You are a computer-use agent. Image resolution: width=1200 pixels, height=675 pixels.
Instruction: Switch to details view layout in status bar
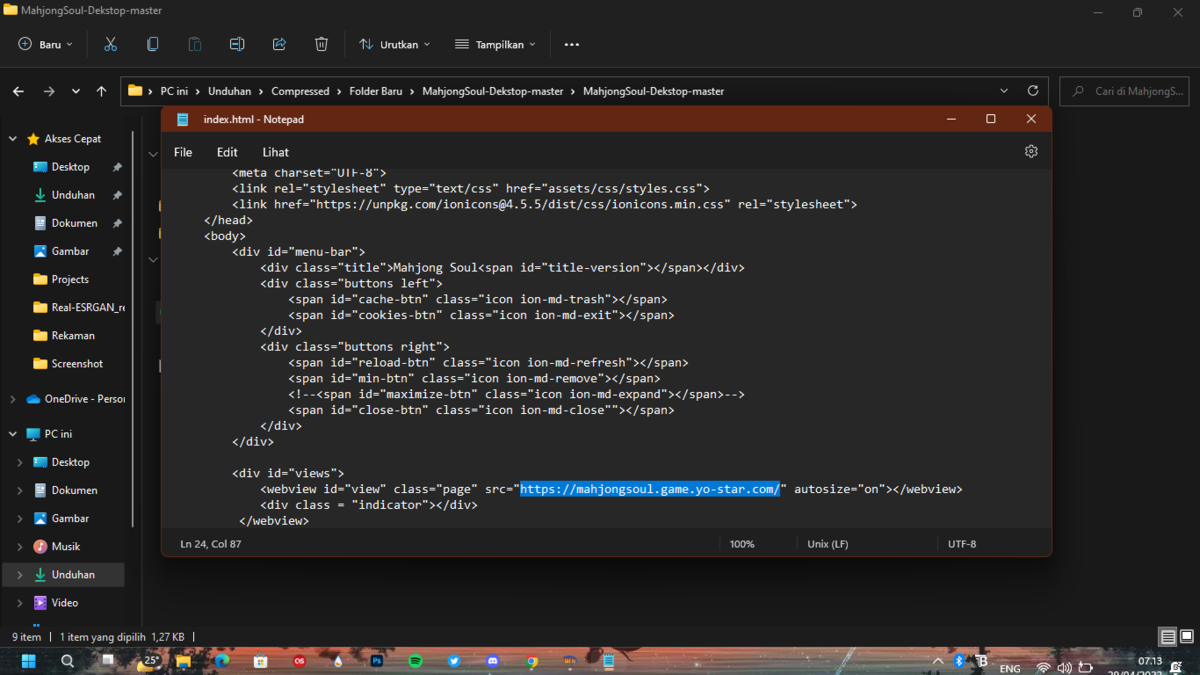pyautogui.click(x=1167, y=637)
